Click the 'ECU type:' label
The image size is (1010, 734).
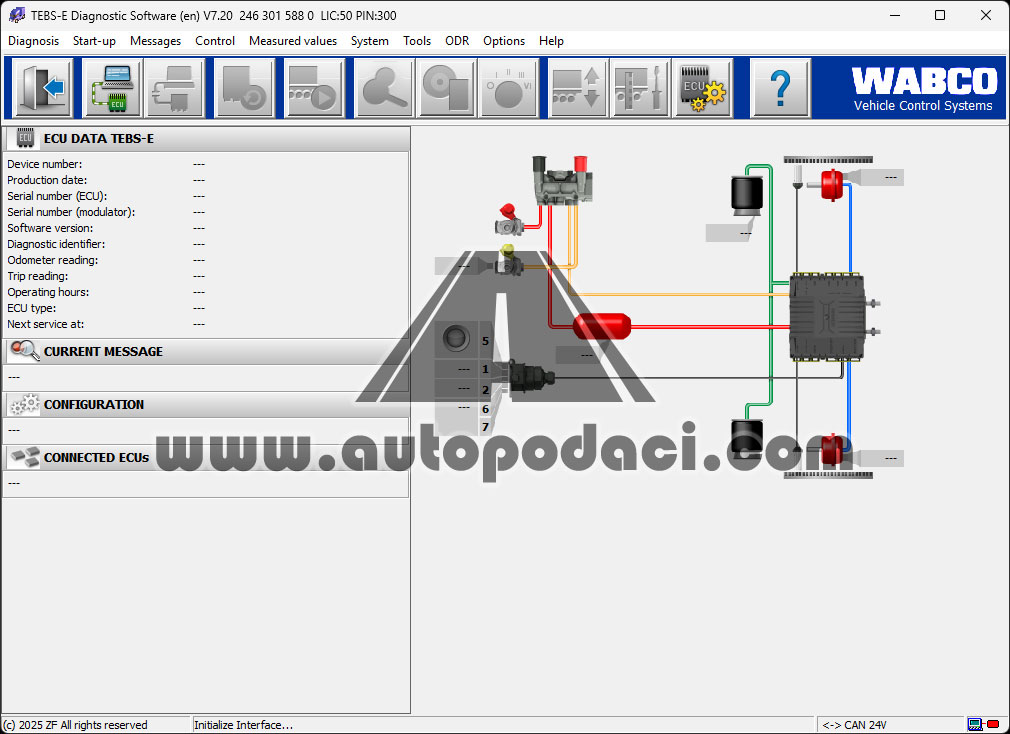(32, 308)
